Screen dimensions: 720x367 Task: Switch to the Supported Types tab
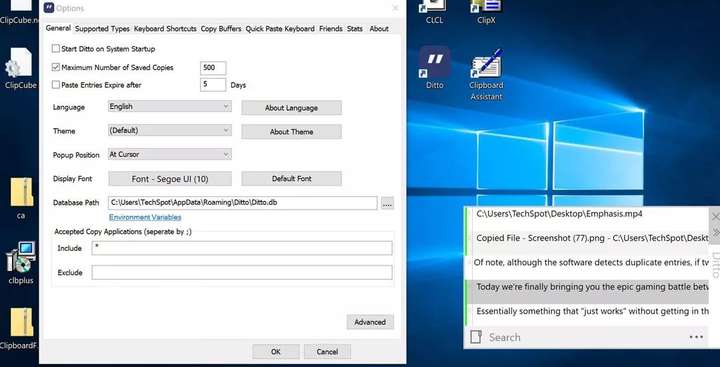click(102, 29)
